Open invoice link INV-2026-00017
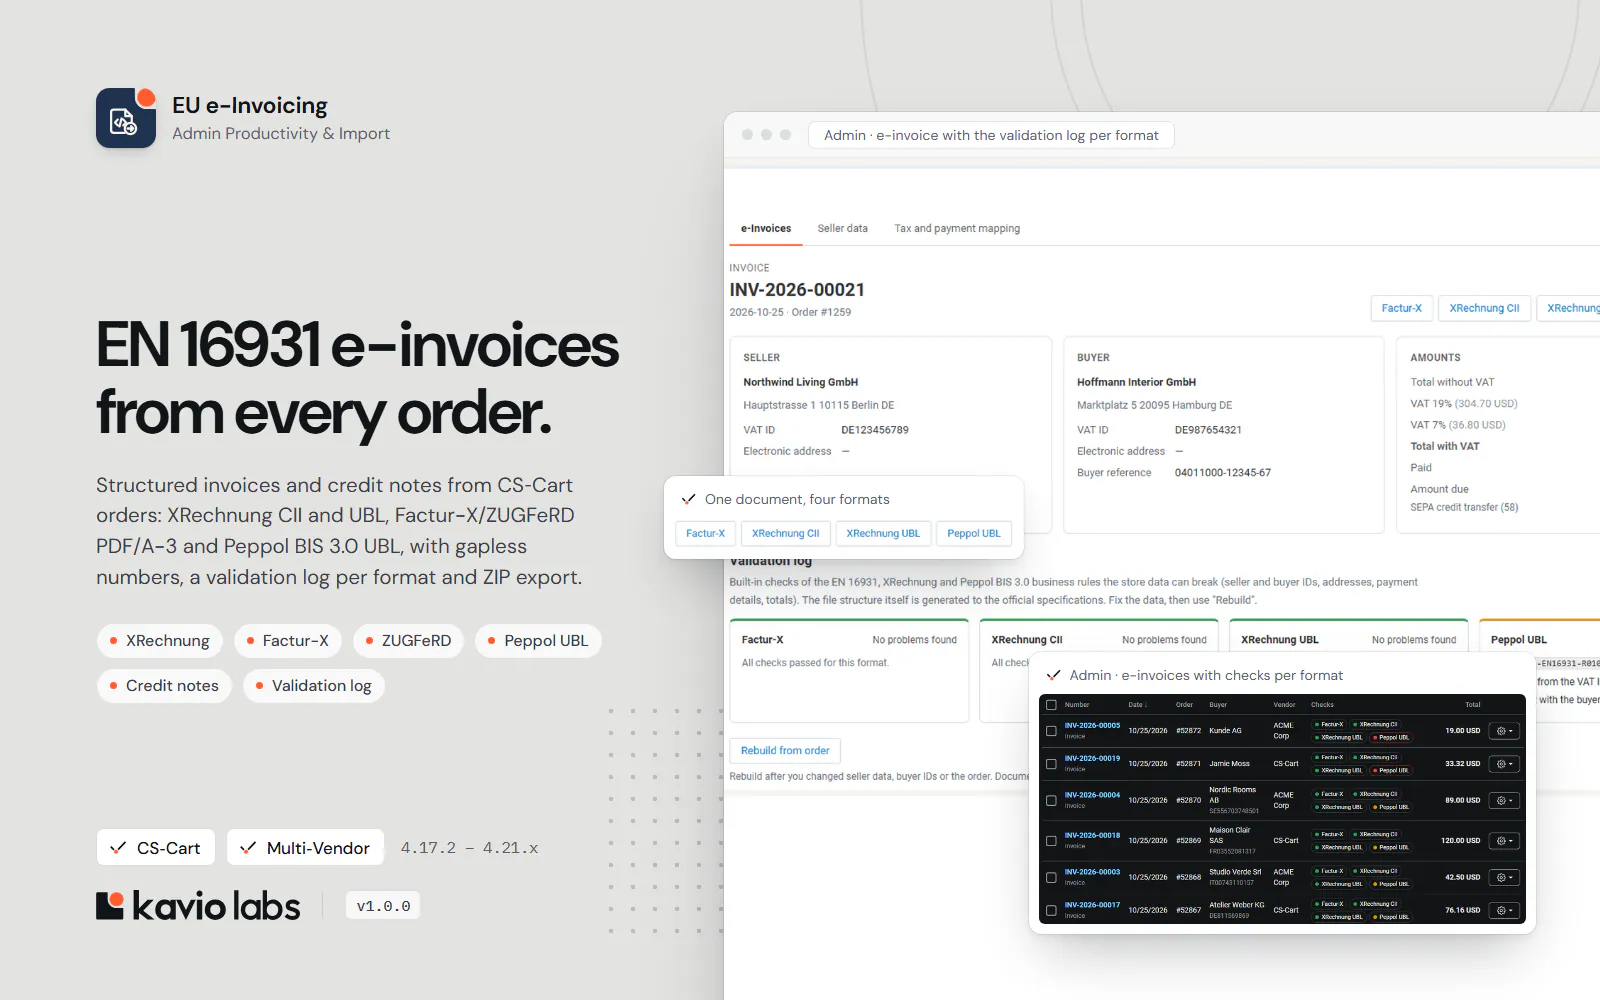Viewport: 1600px width, 1000px height. [x=1092, y=905]
